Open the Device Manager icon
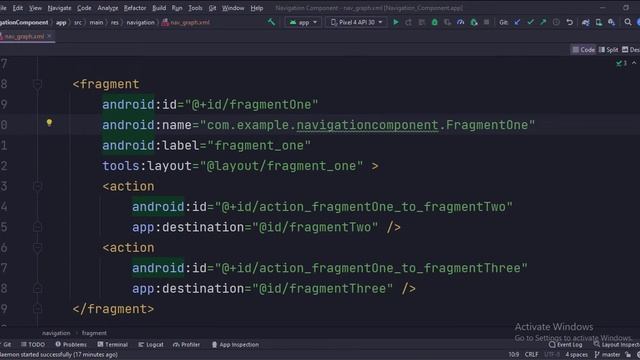 click(599, 22)
